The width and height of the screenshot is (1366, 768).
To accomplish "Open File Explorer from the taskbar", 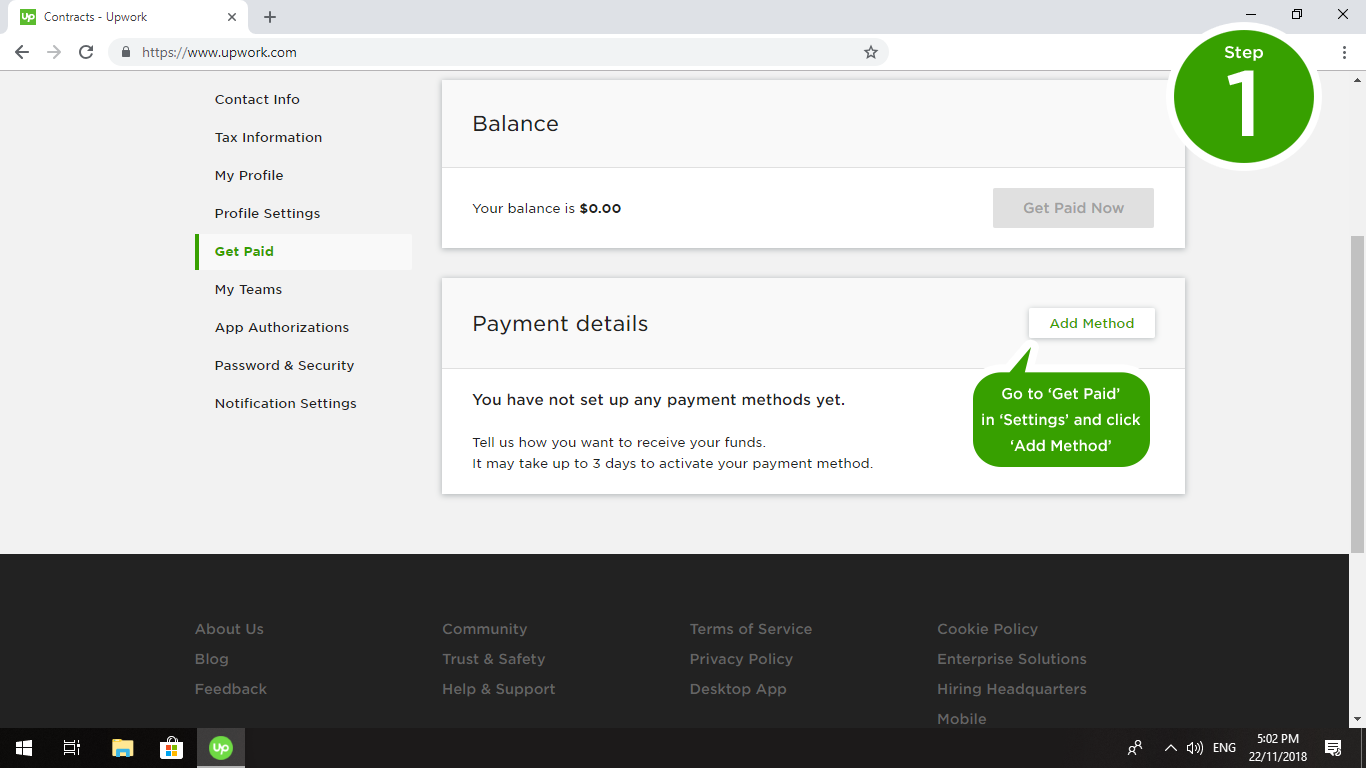I will [122, 747].
